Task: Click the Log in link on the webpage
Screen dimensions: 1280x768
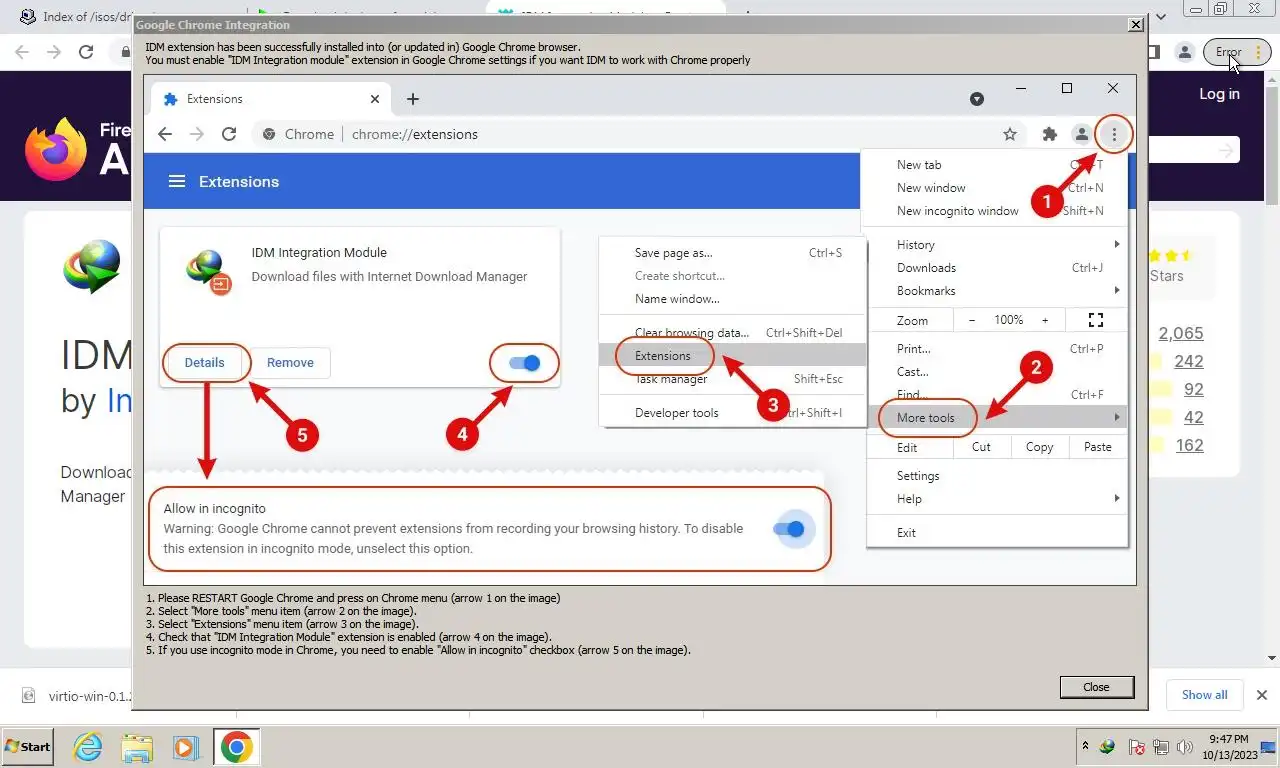Action: (1219, 94)
